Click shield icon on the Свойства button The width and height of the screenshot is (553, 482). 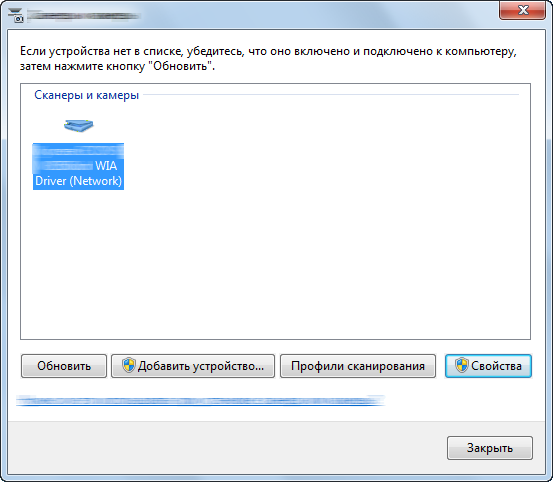462,365
